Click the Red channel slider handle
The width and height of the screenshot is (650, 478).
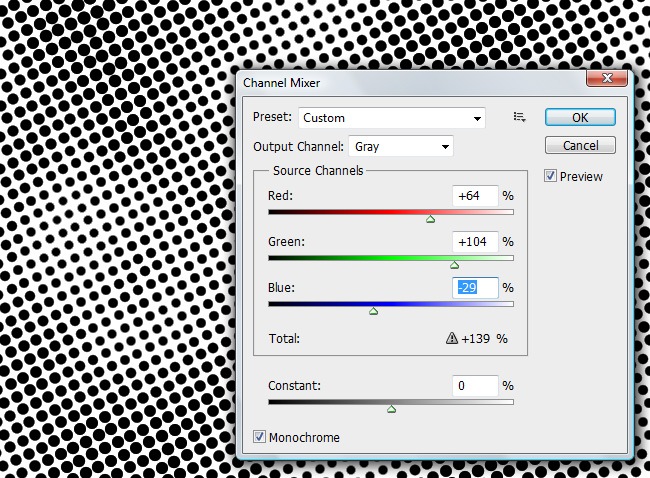click(430, 219)
